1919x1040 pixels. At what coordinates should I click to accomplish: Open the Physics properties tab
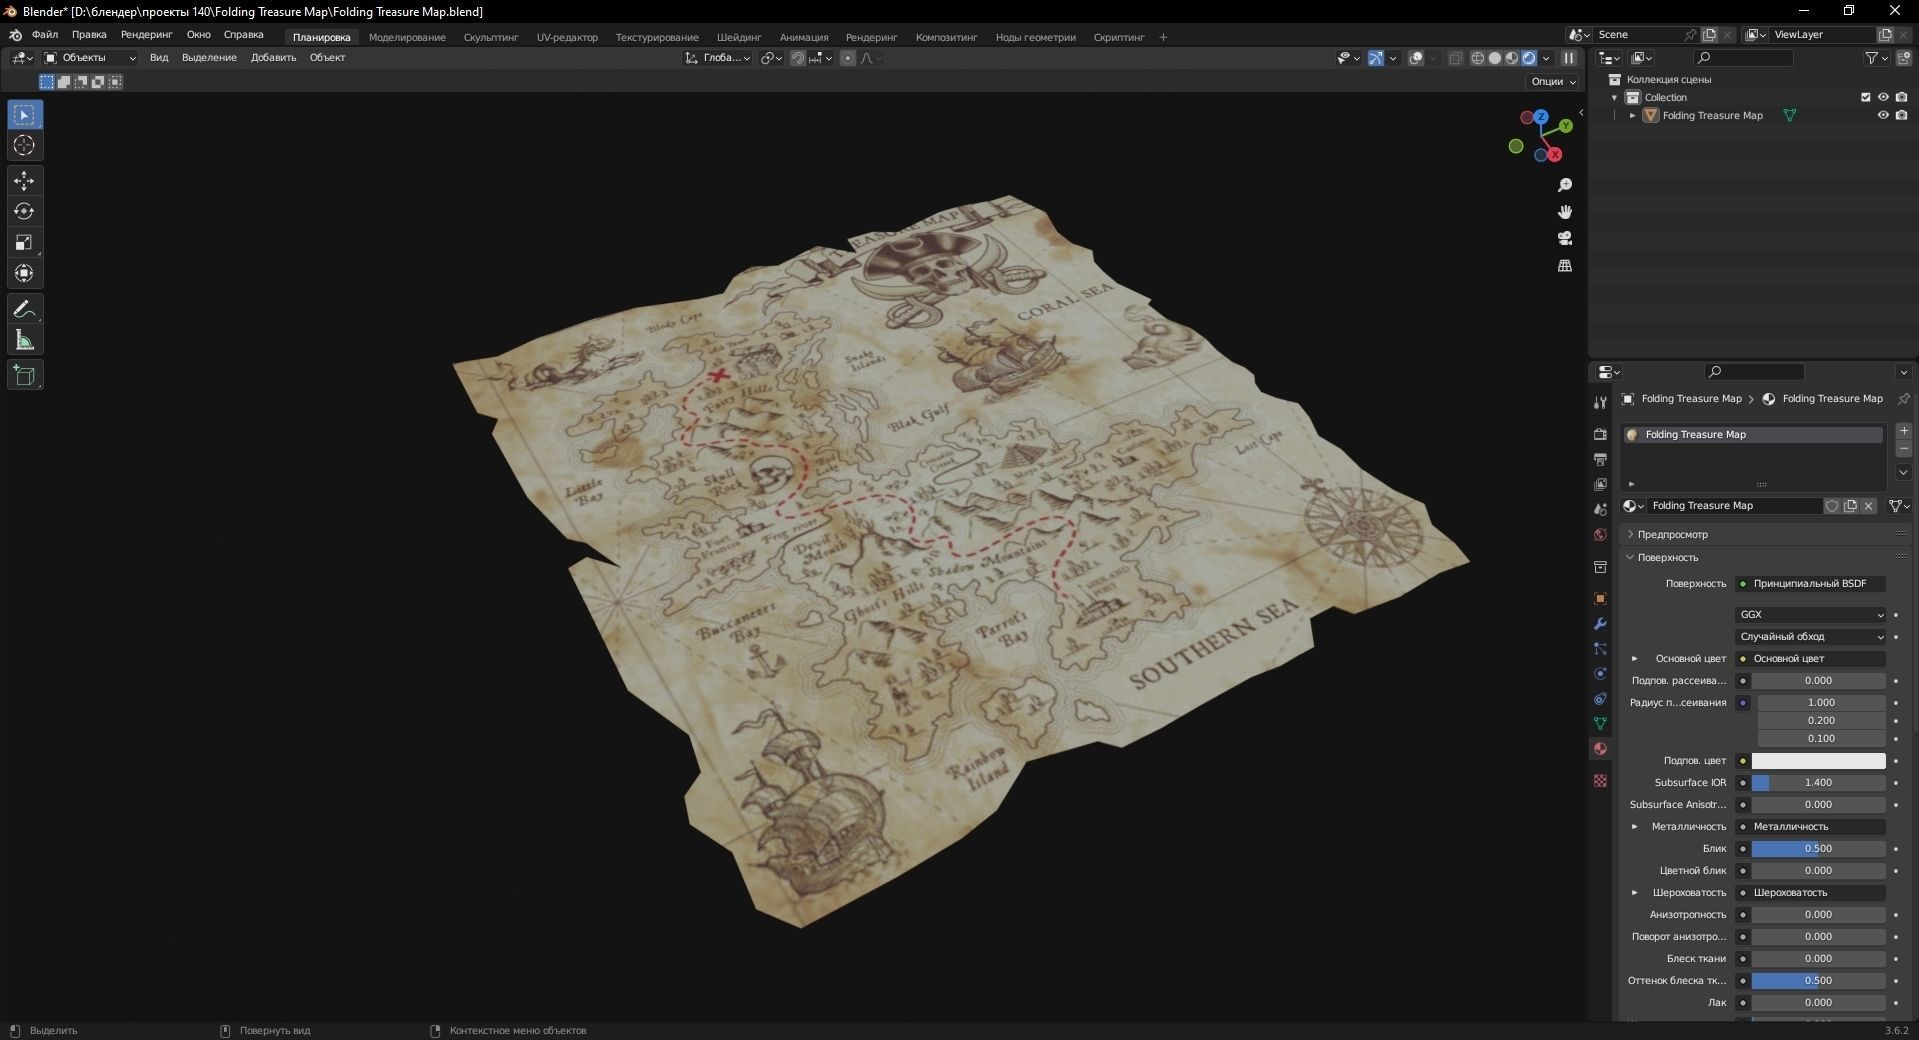1600,674
